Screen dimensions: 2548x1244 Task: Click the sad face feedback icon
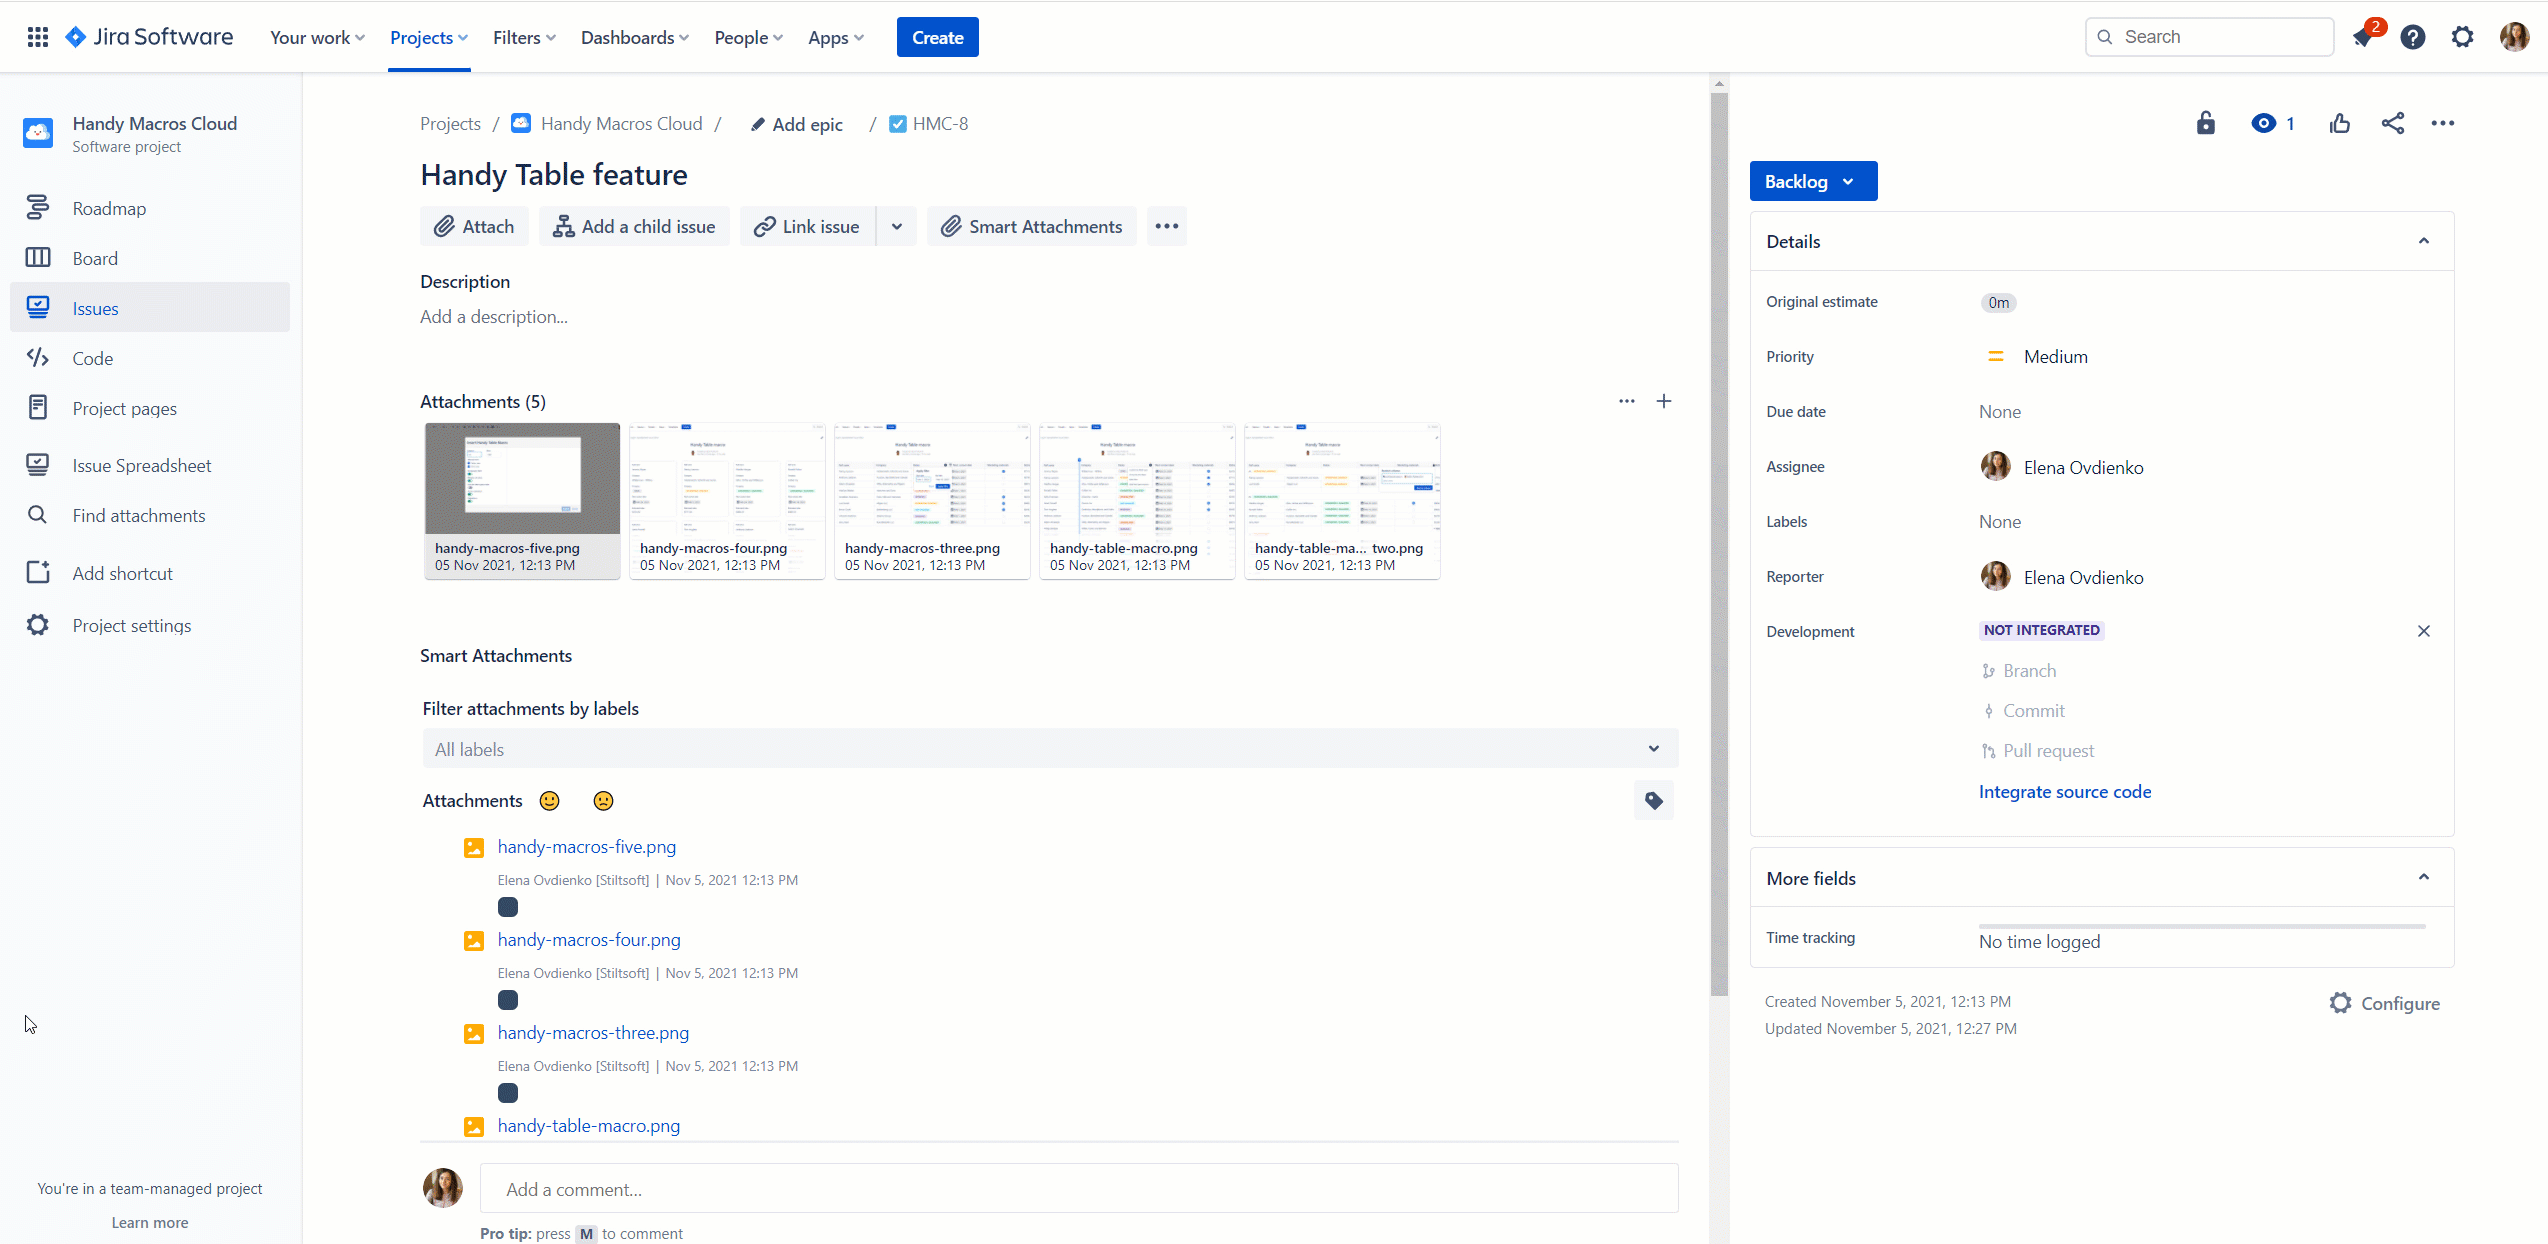603,801
